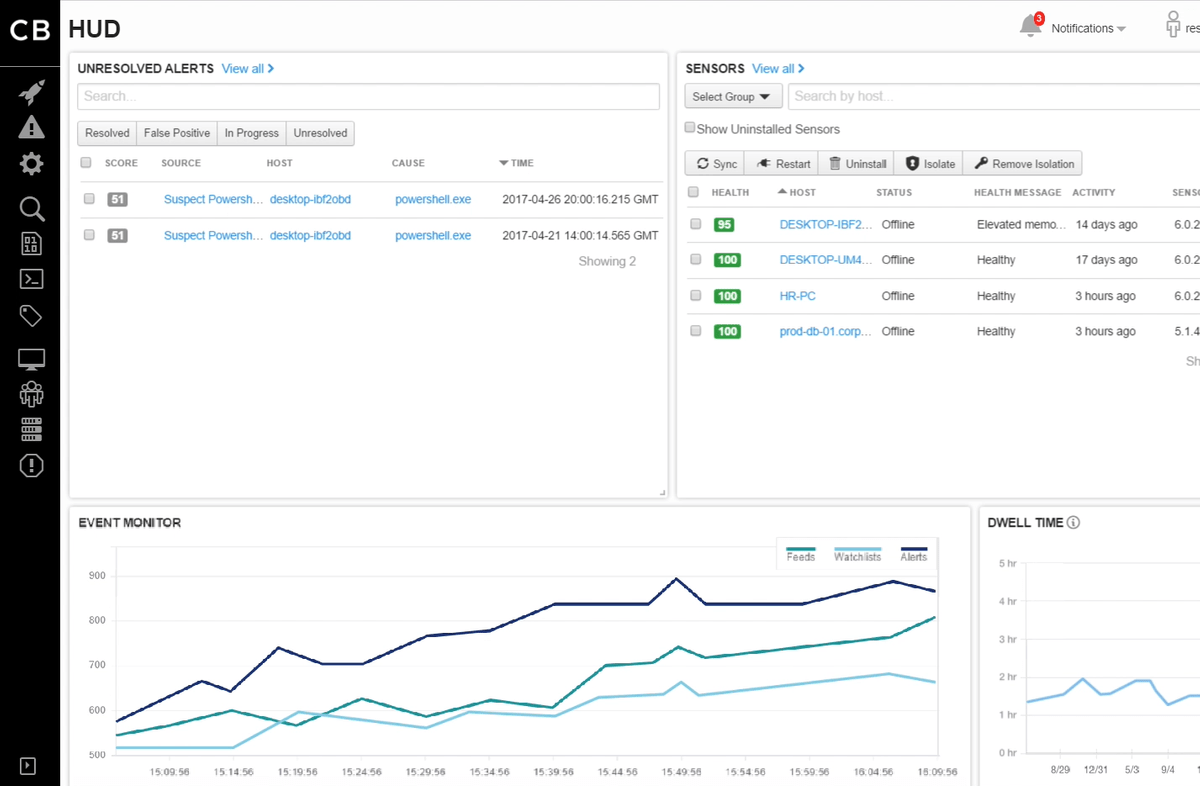Open the DESKTOP-UM4 host link
The width and height of the screenshot is (1200, 786).
(825, 260)
